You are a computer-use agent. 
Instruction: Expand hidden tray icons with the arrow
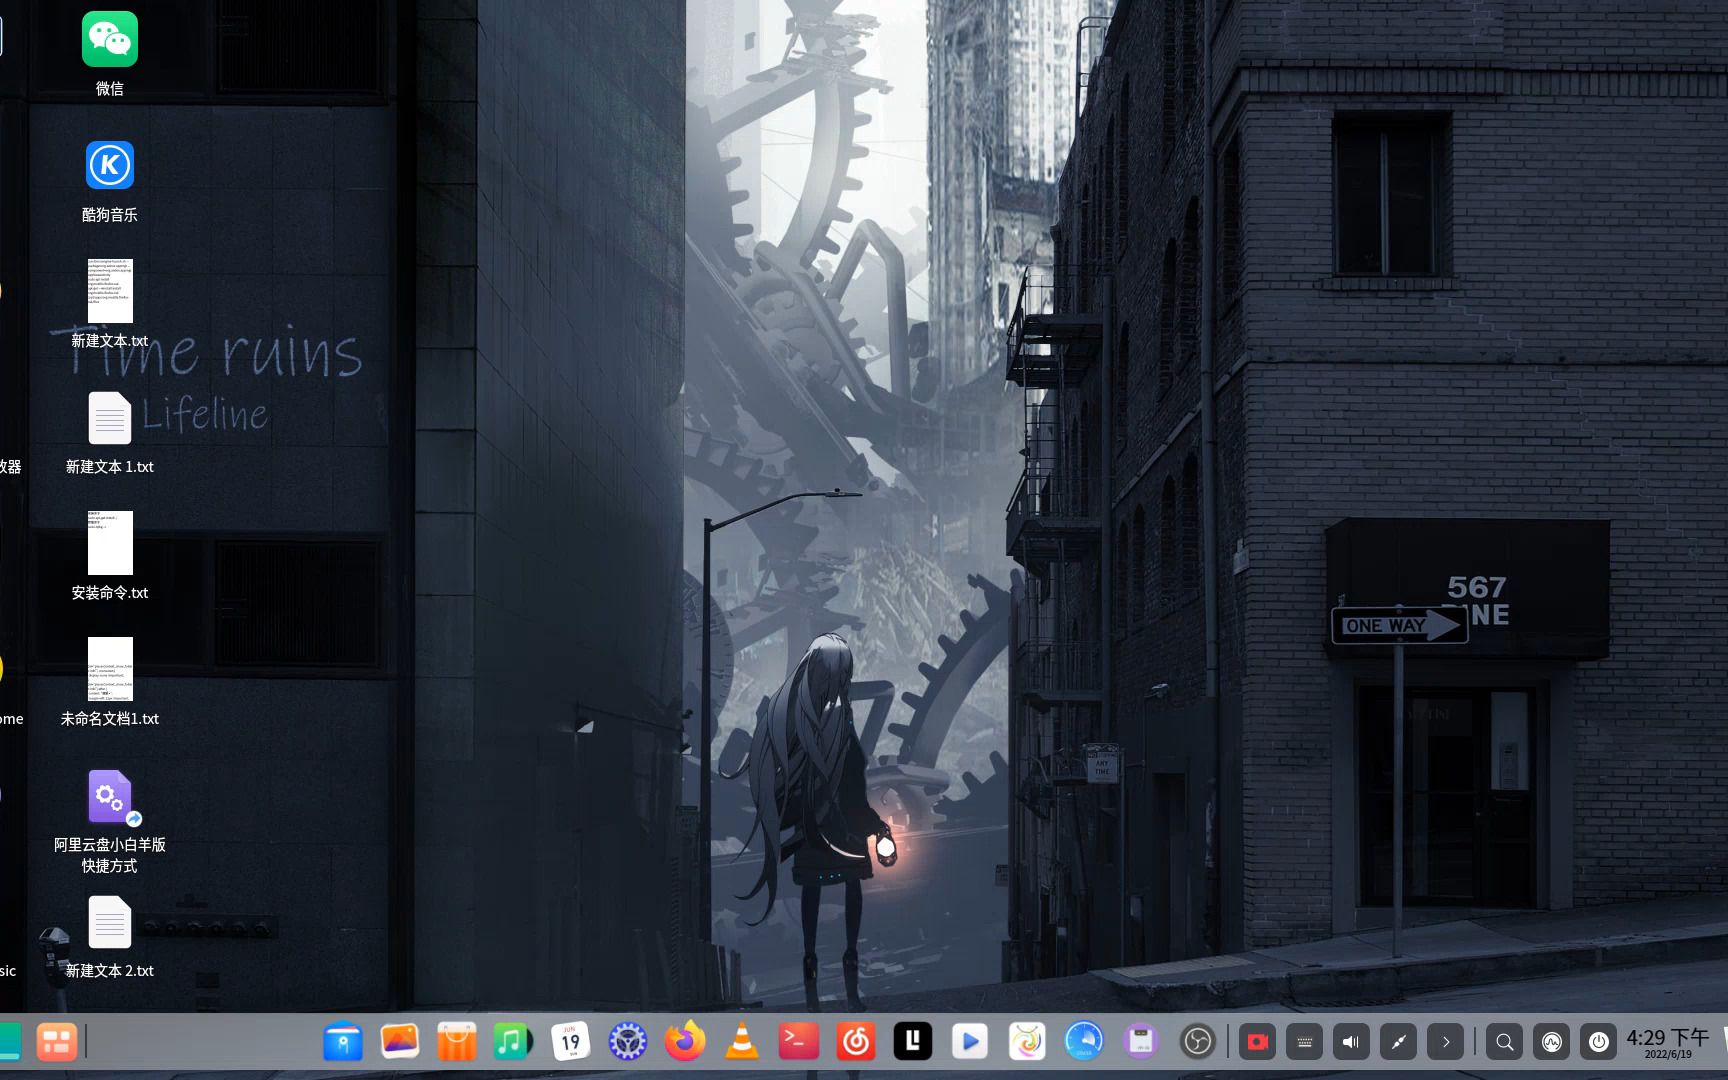[1445, 1042]
